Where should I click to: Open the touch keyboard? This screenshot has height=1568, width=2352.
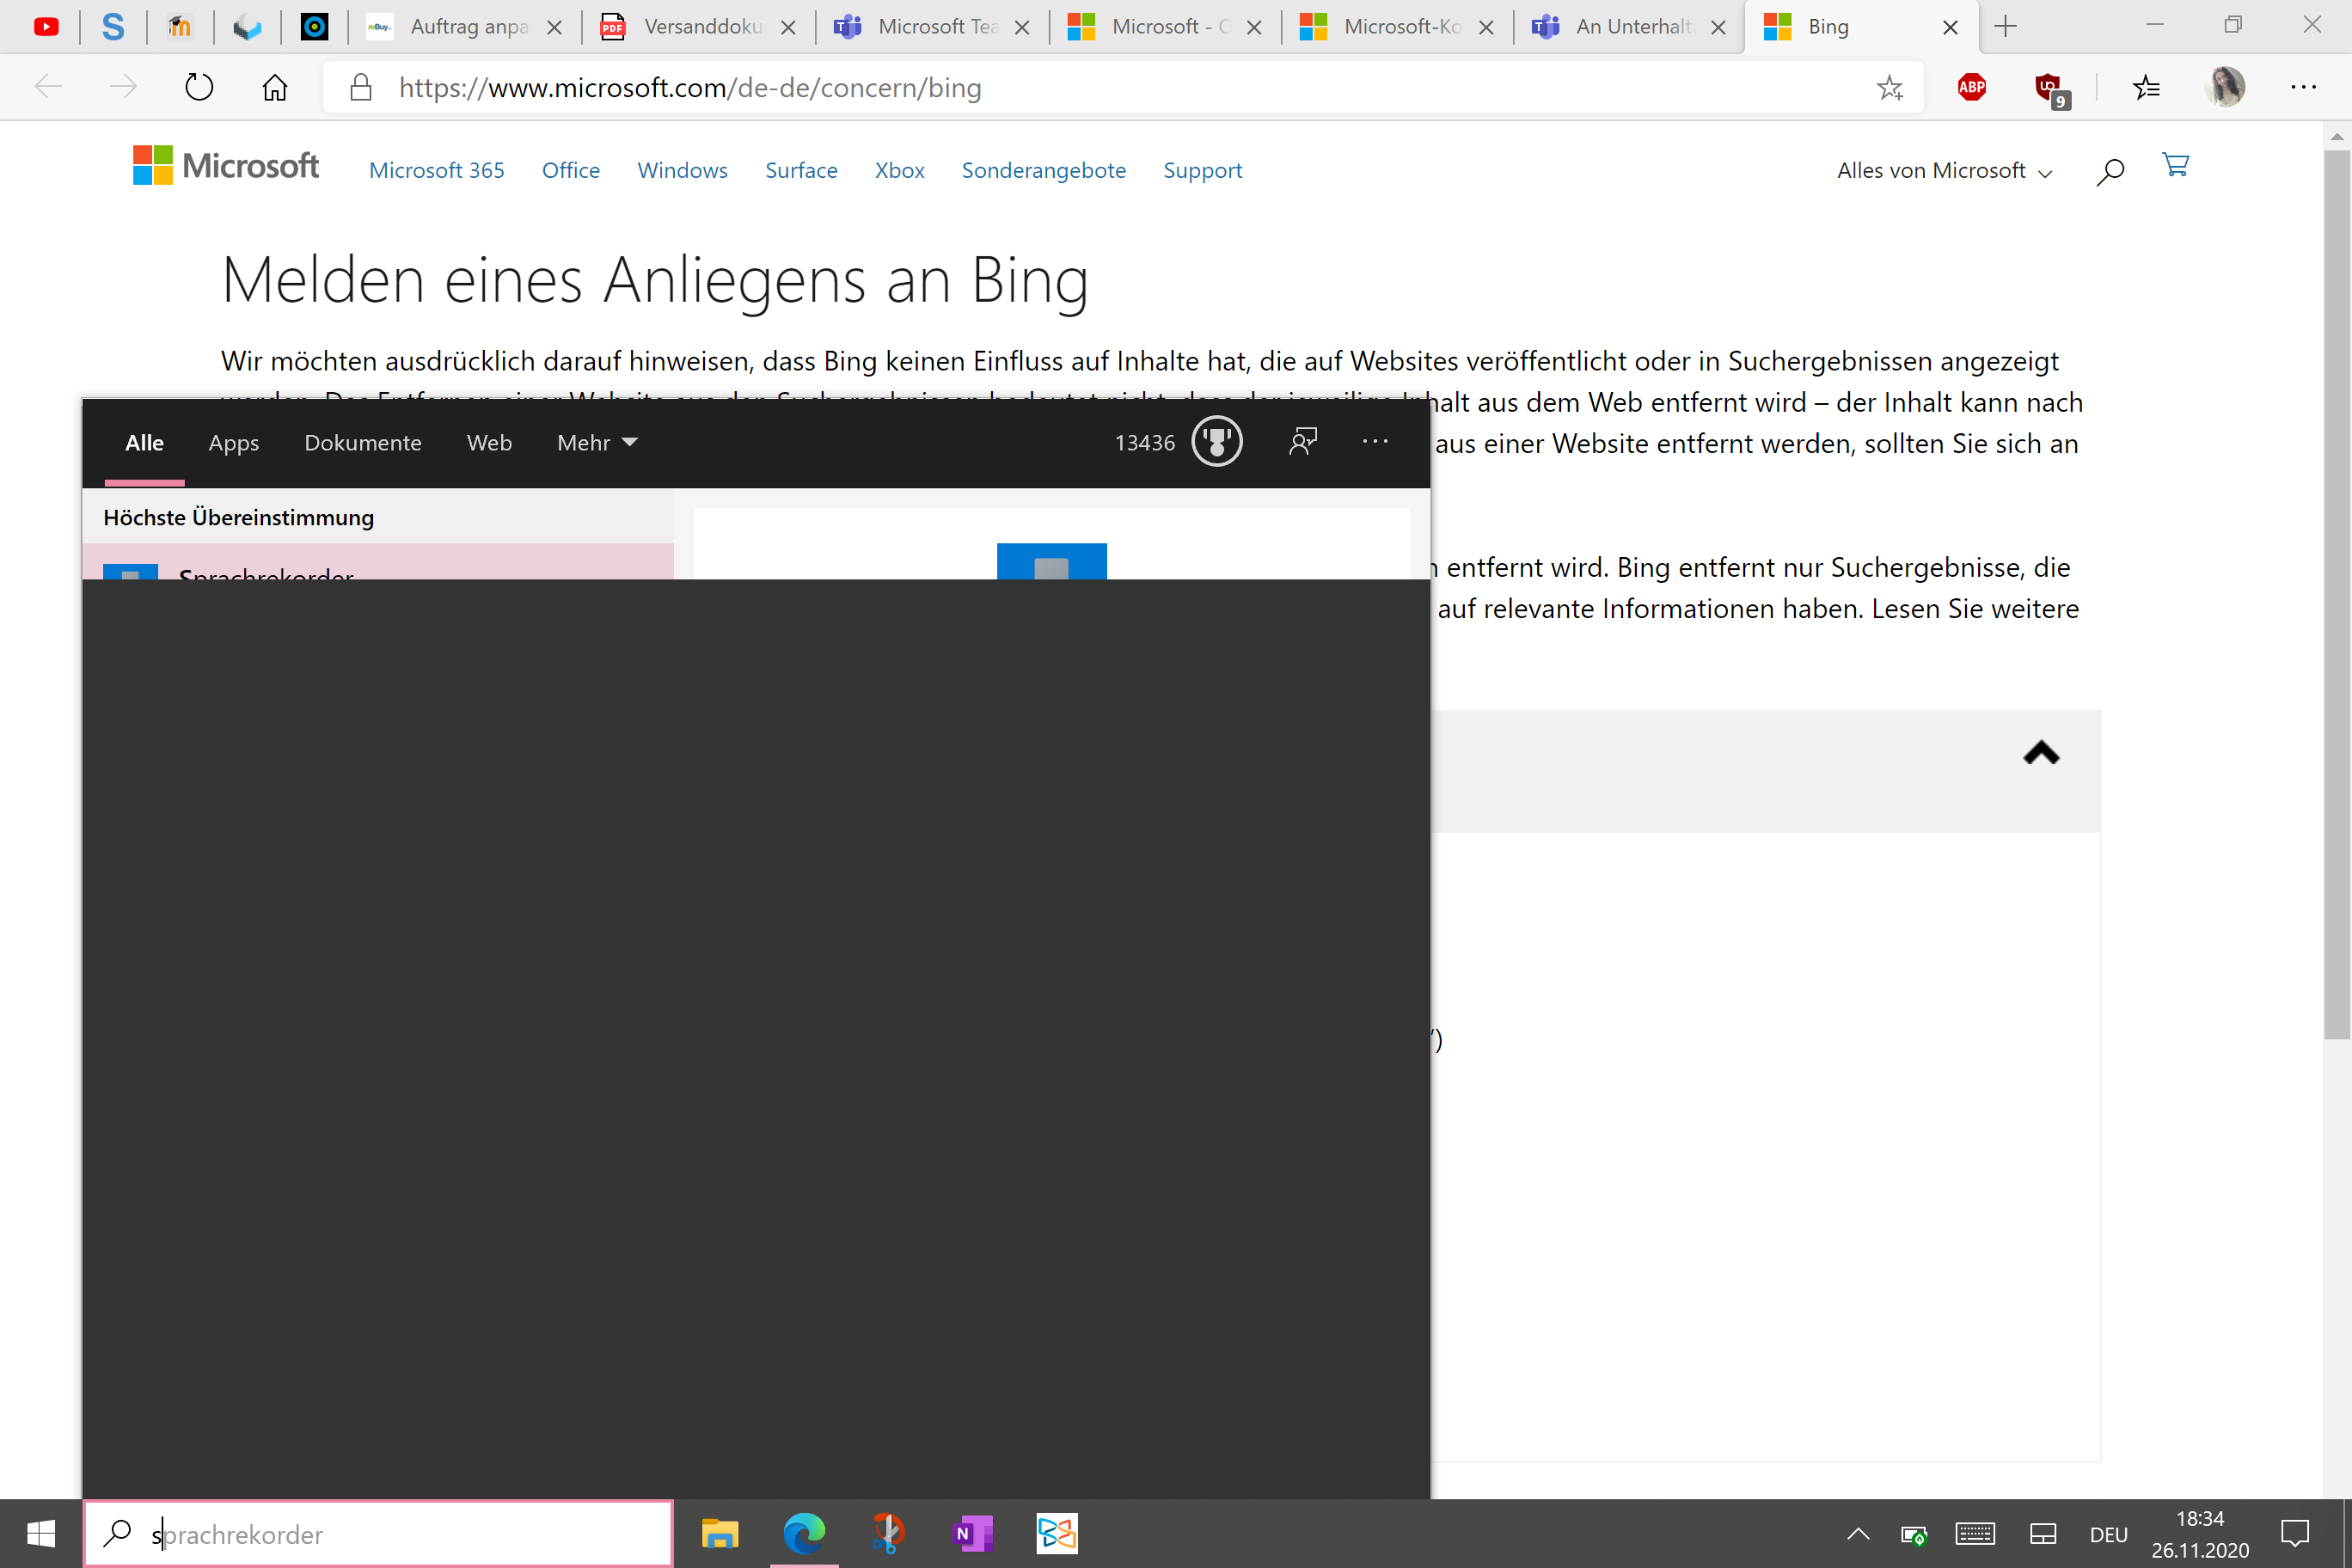pyautogui.click(x=1975, y=1534)
